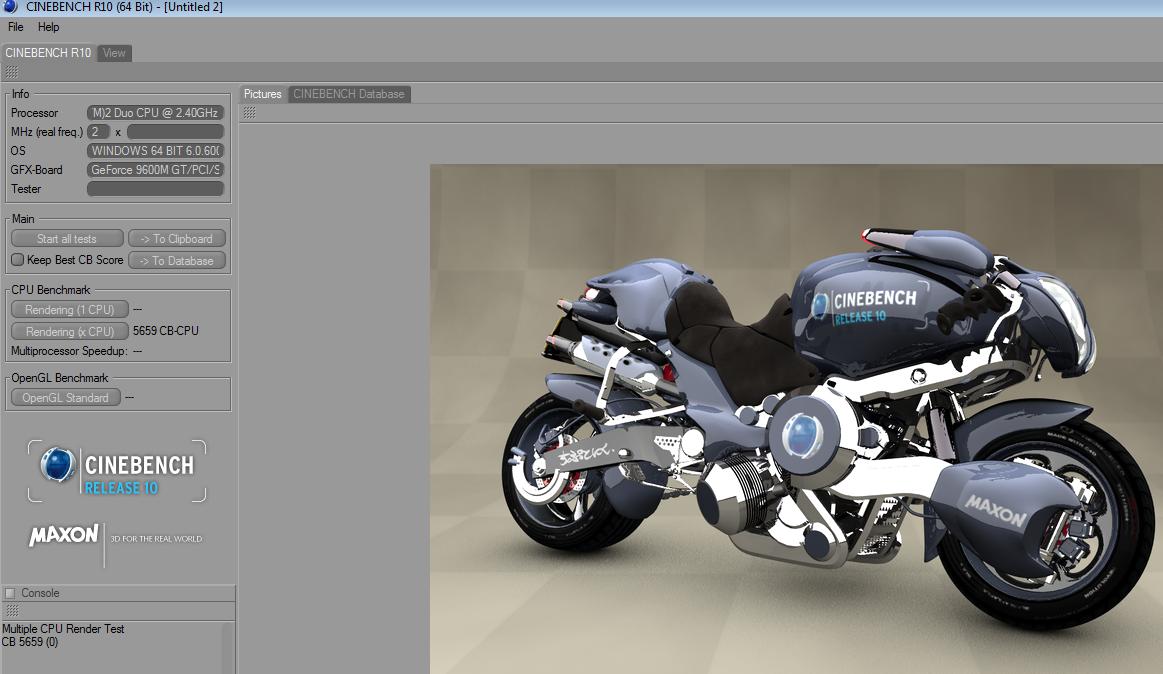Image resolution: width=1163 pixels, height=674 pixels.
Task: Click the CINEBENCH app icon in title bar
Action: (10, 7)
